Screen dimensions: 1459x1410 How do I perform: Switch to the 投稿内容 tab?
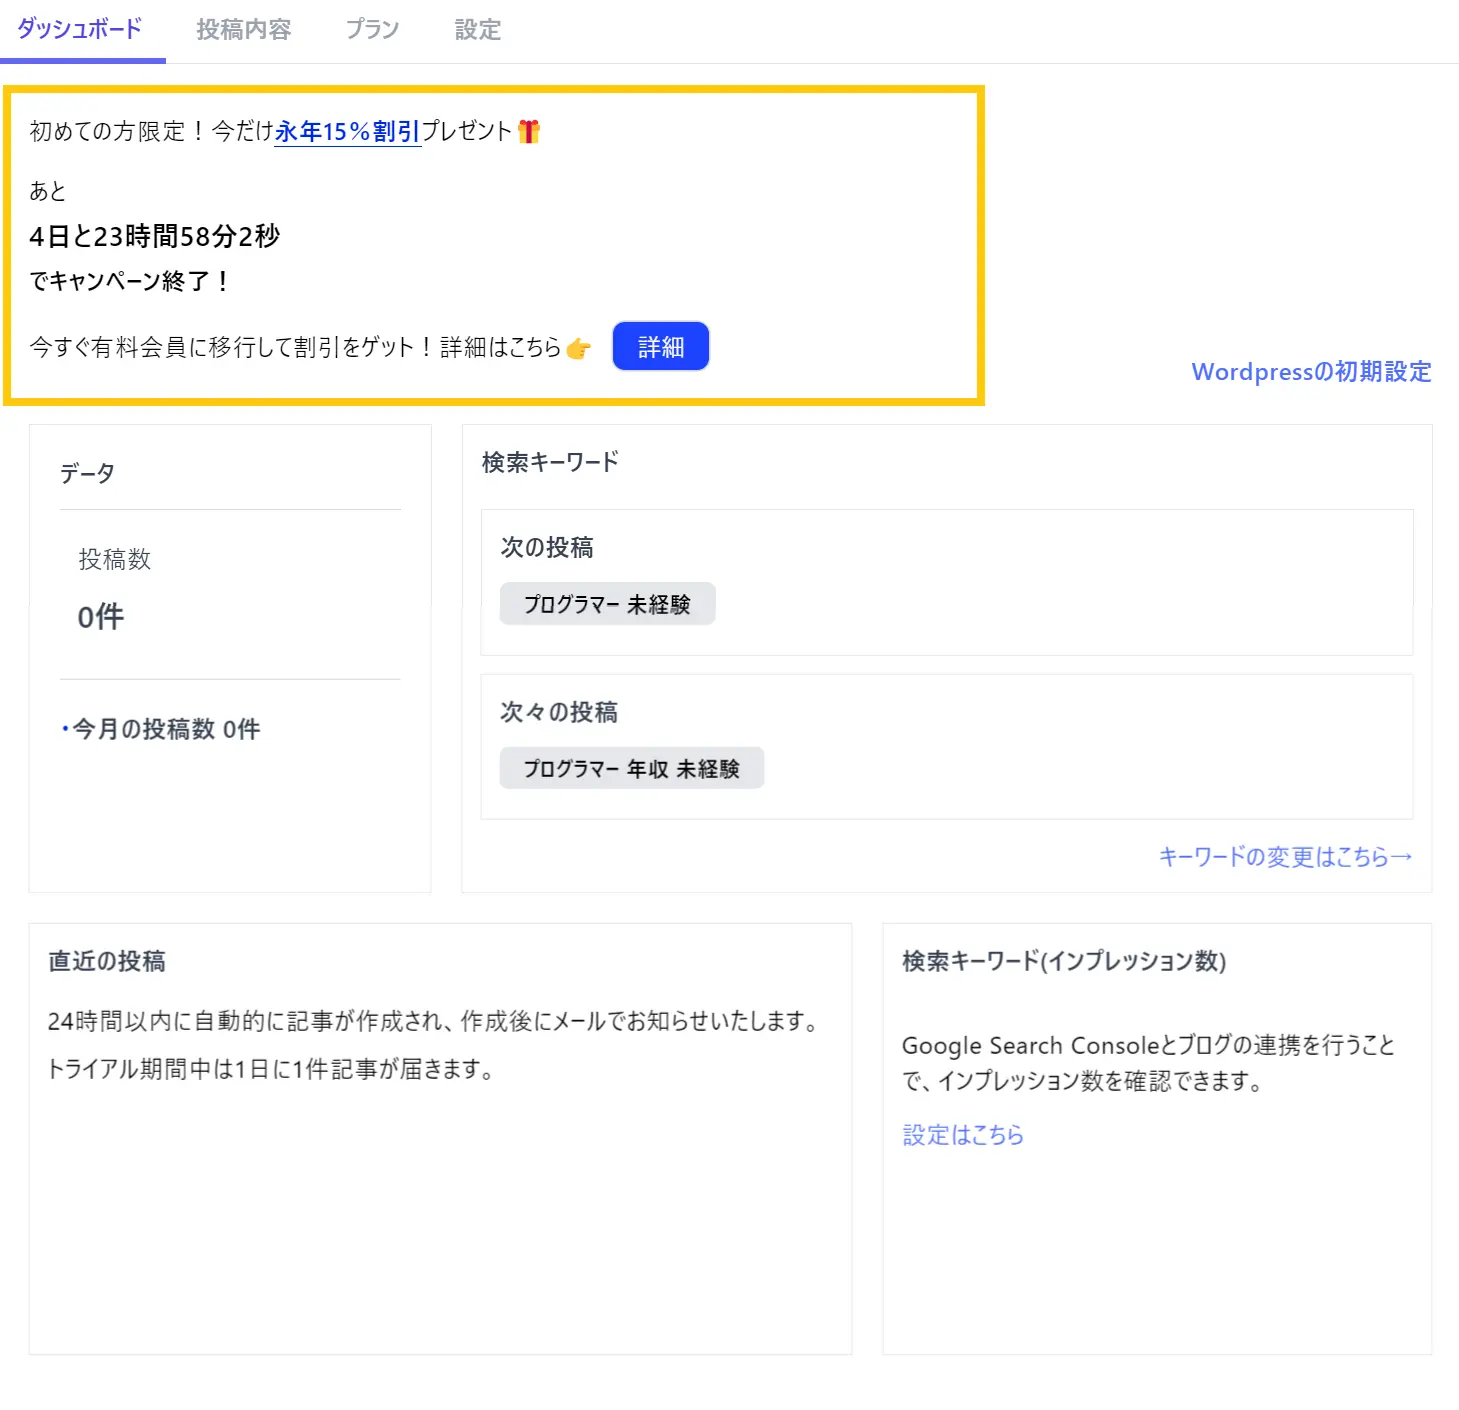(x=243, y=30)
